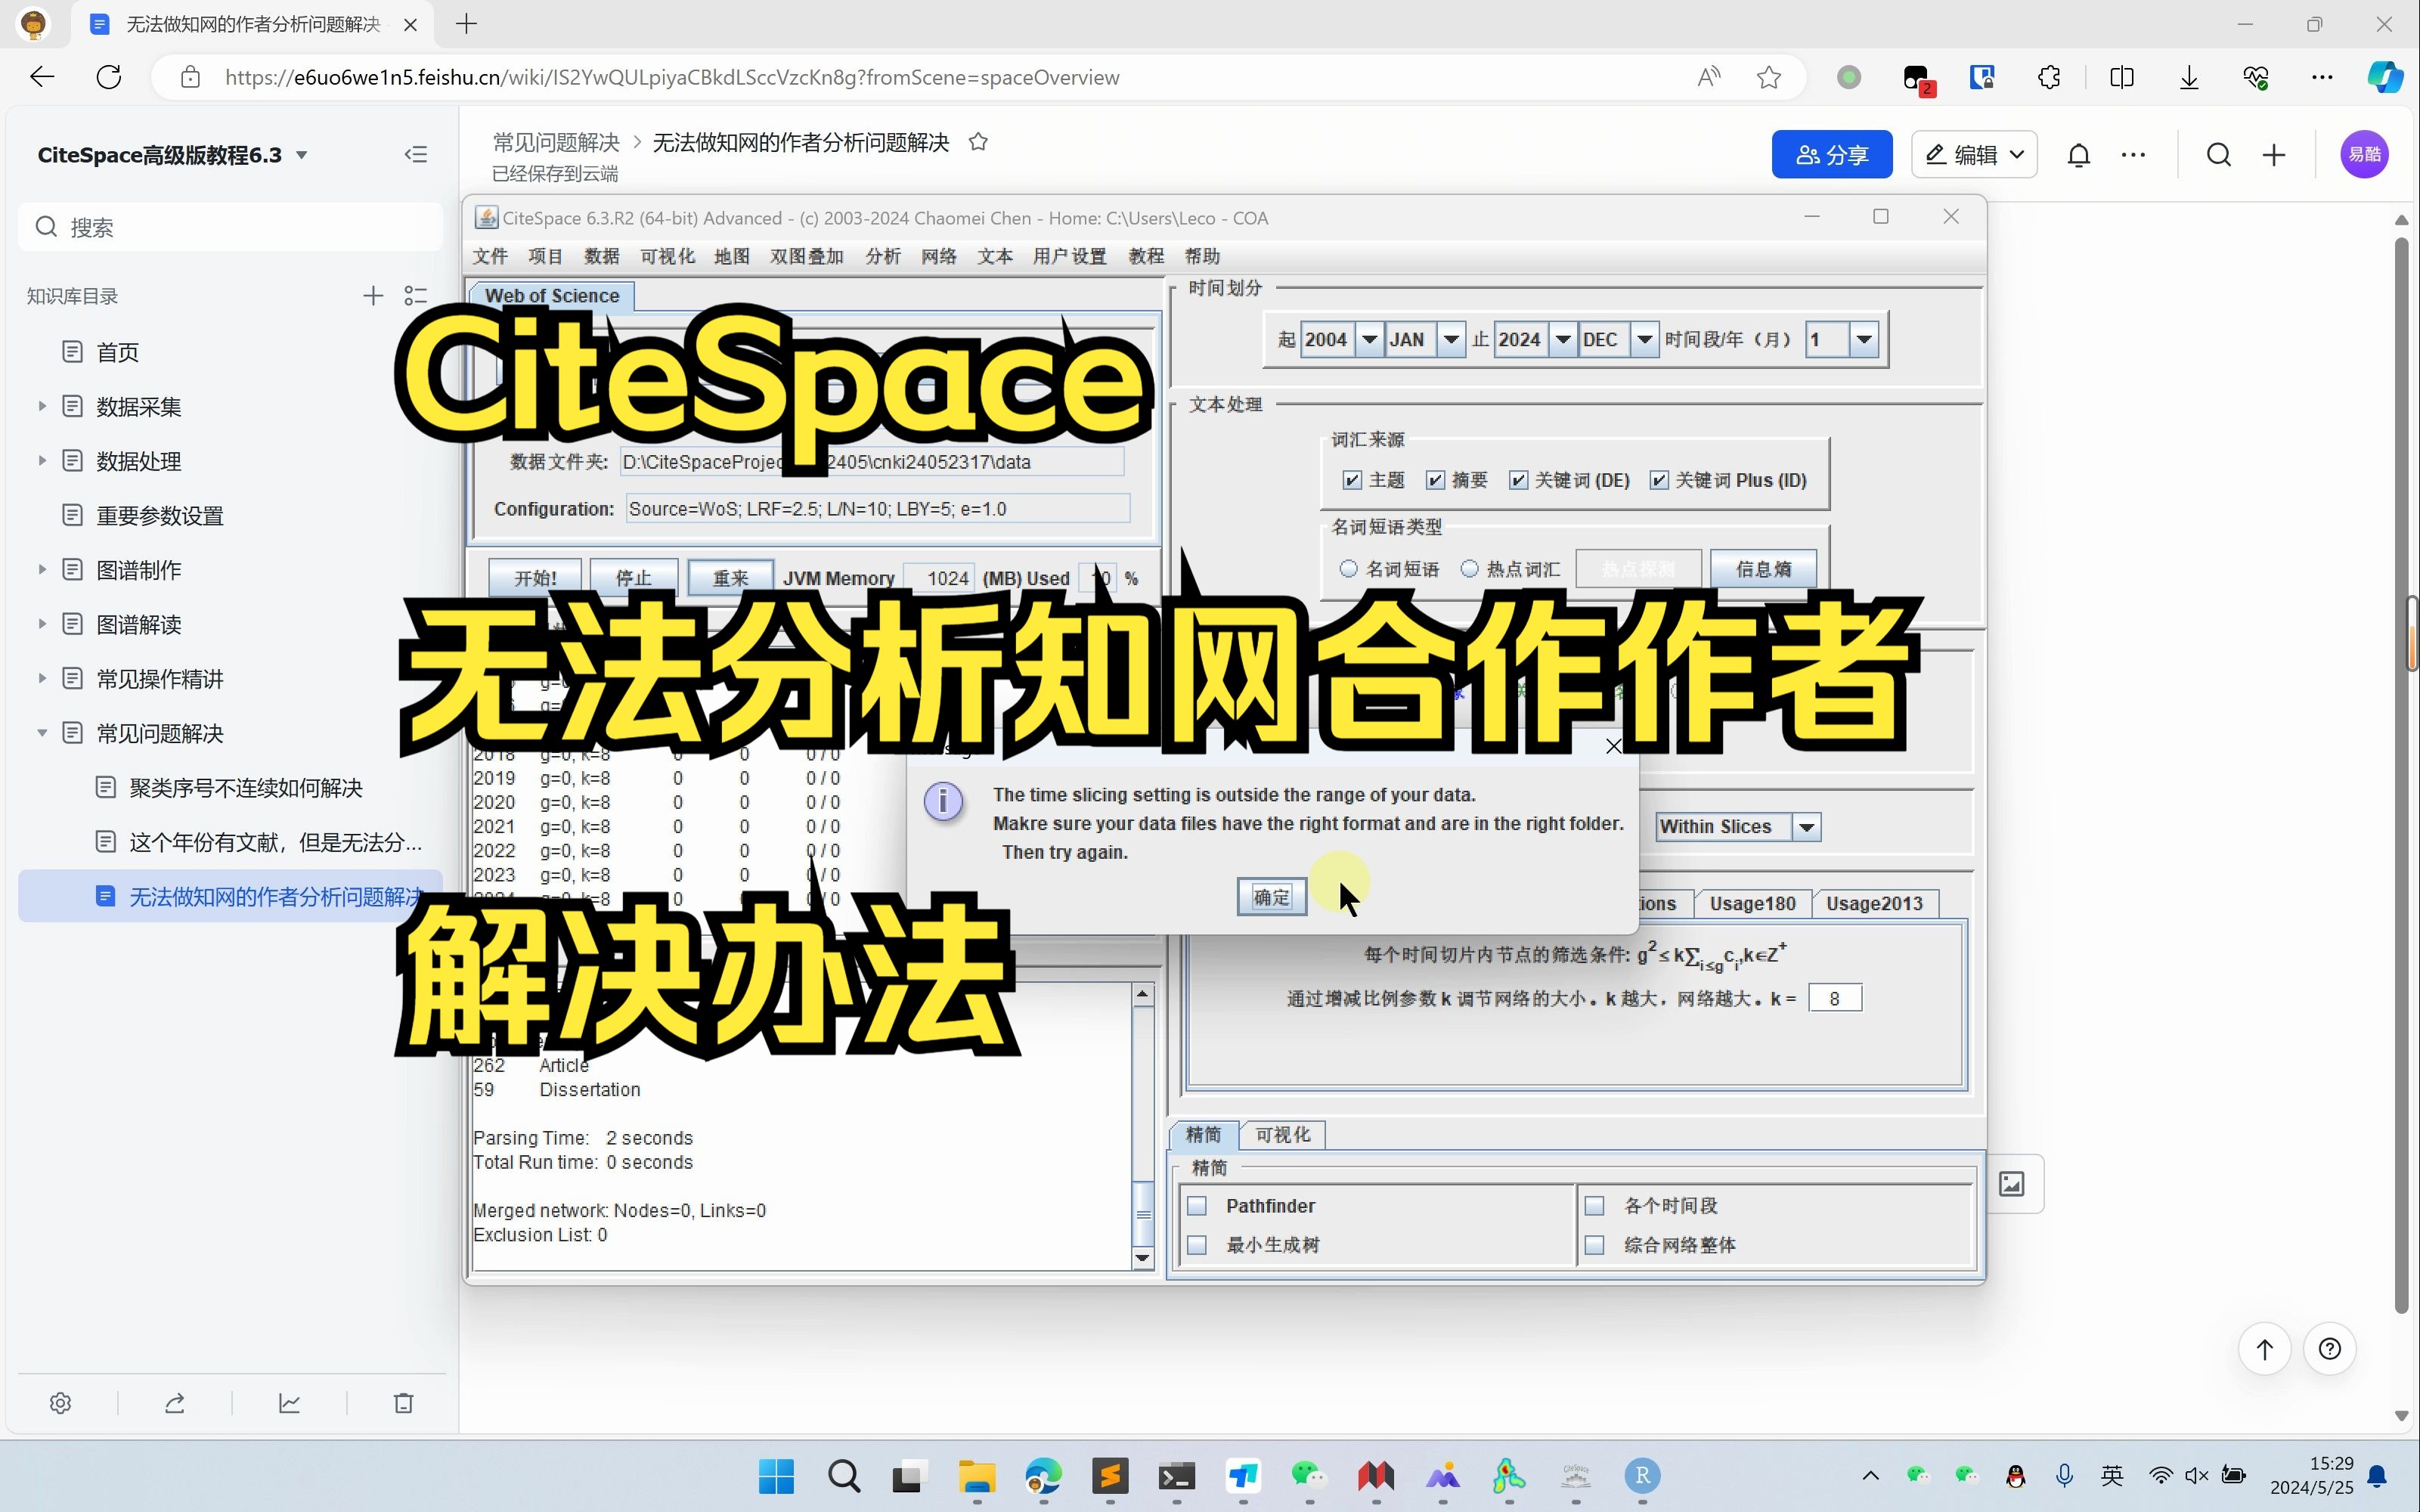Screen dimensions: 2420x1512
Task: Select the 热点词汇 radio button
Action: 1469,569
